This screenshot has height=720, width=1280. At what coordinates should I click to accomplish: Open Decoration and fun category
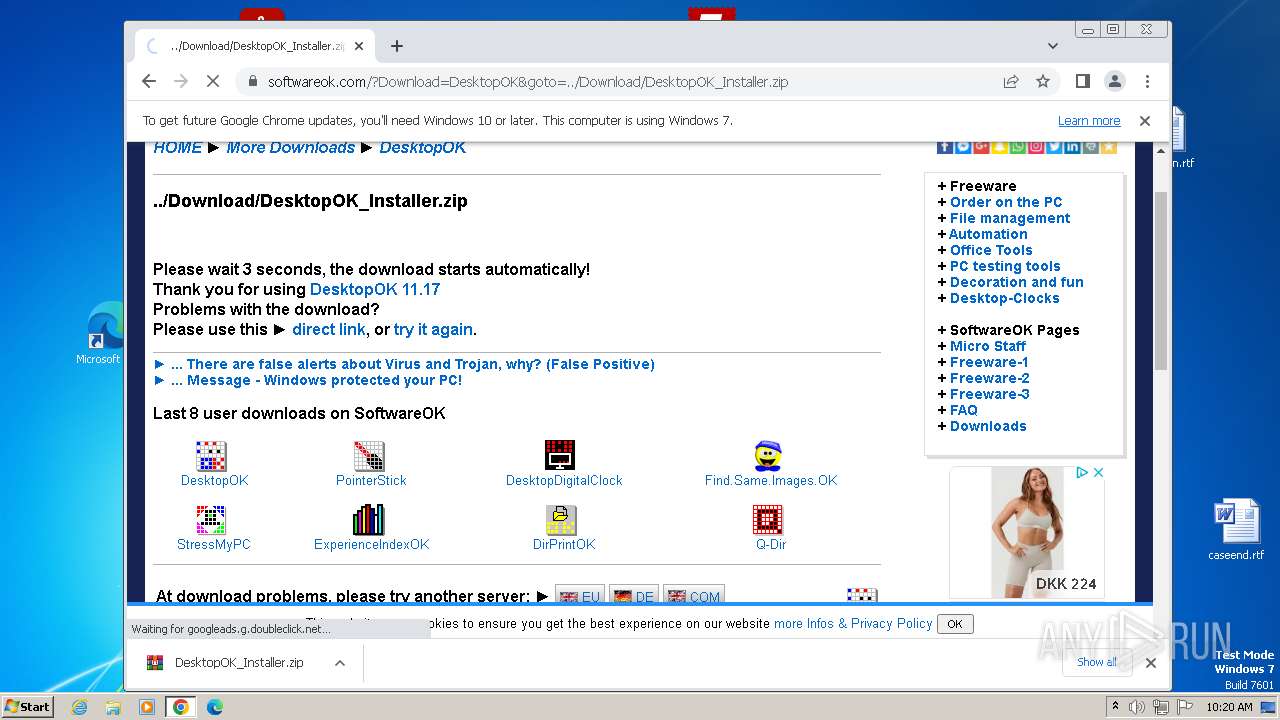pos(1017,282)
